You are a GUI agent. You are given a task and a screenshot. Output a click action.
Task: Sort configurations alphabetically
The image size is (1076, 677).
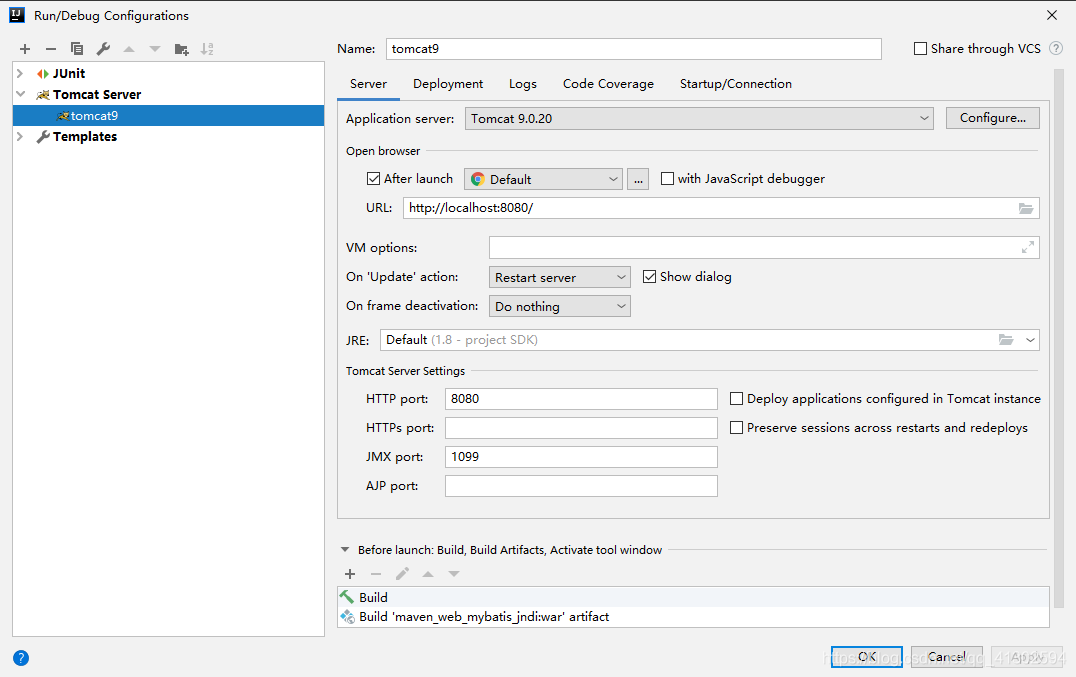click(207, 49)
